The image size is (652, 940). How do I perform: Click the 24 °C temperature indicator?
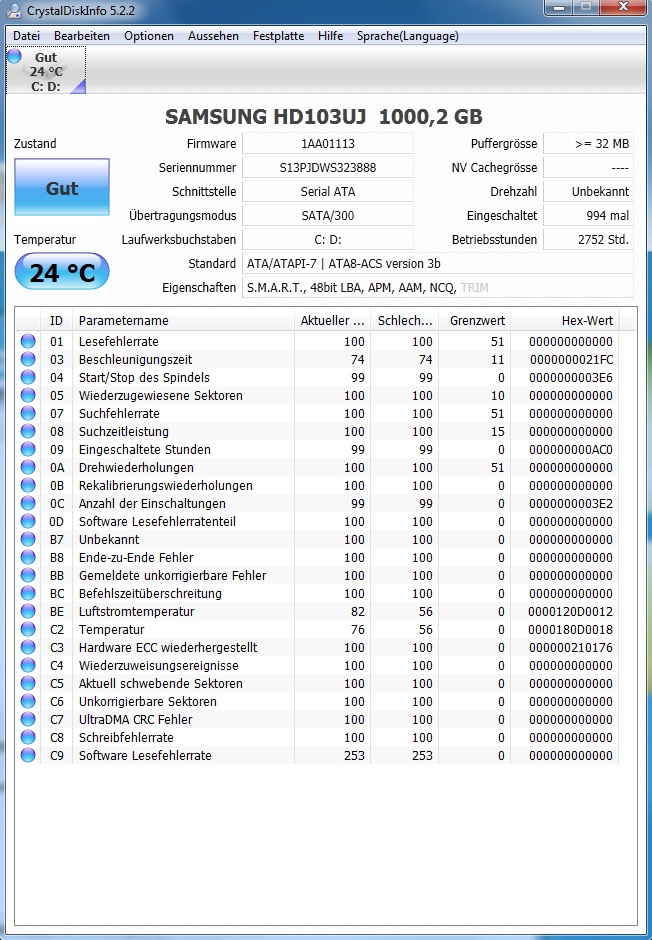(62, 273)
